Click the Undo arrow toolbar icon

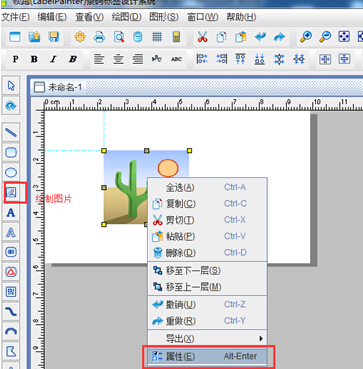click(x=260, y=37)
